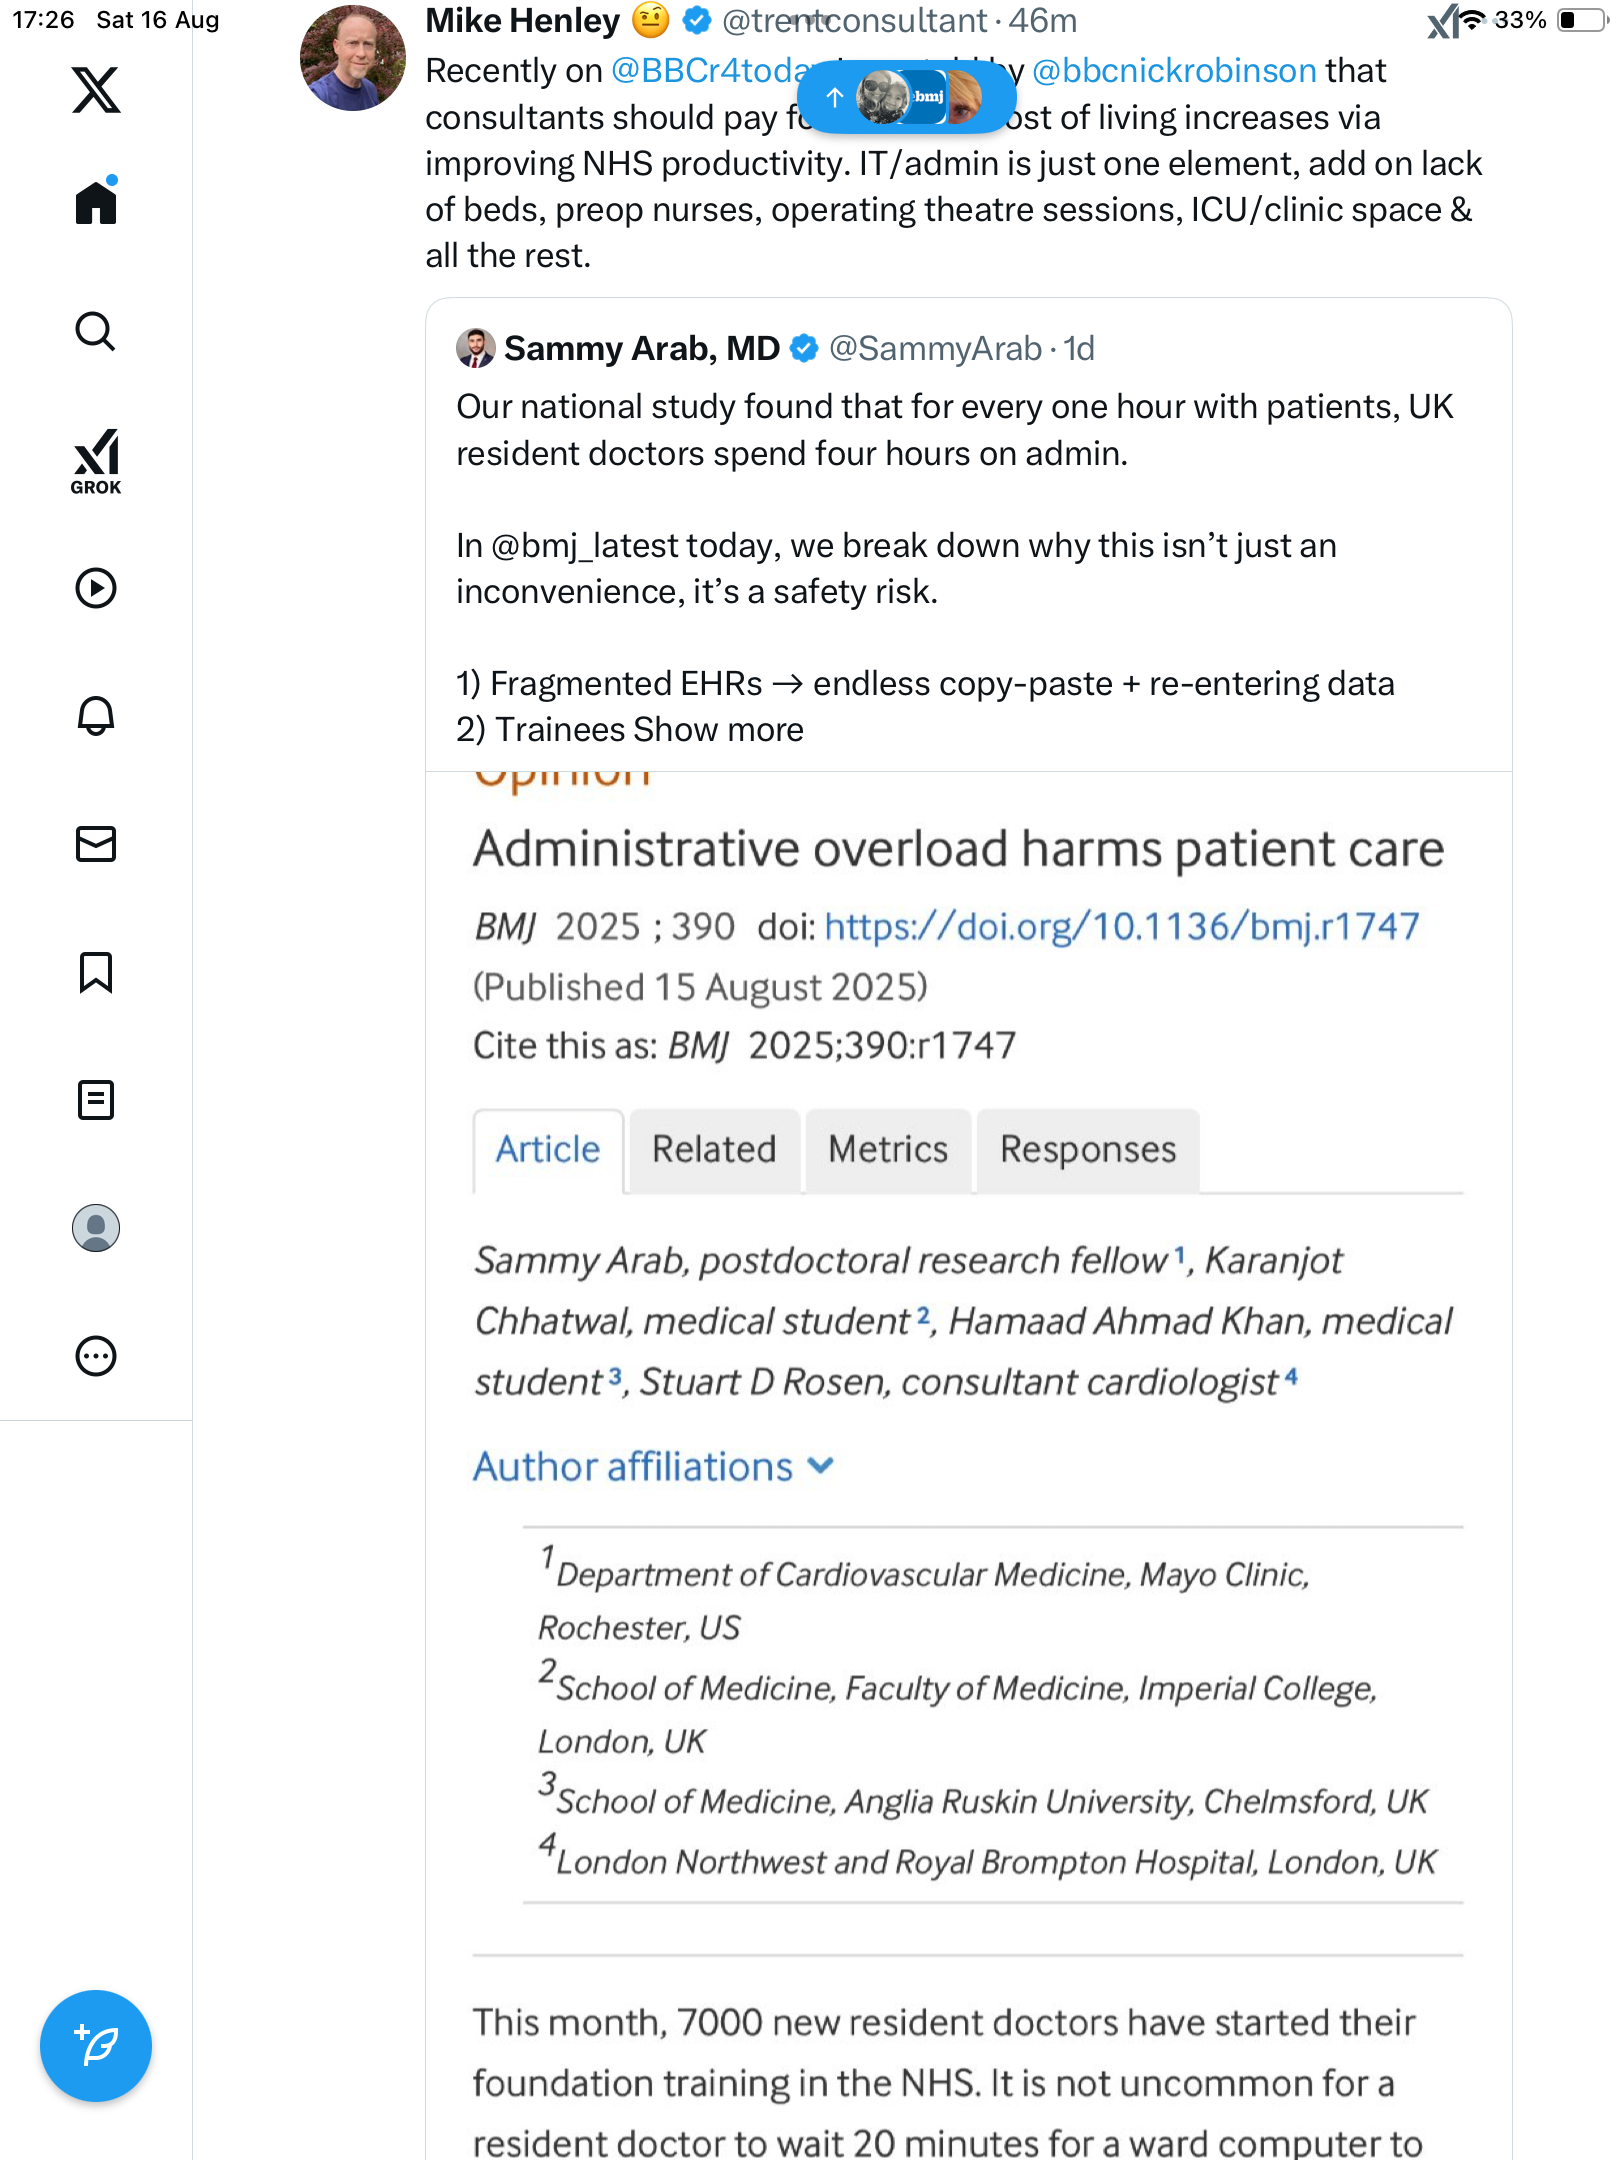
Task: Switch to the Related tab
Action: coord(714,1150)
